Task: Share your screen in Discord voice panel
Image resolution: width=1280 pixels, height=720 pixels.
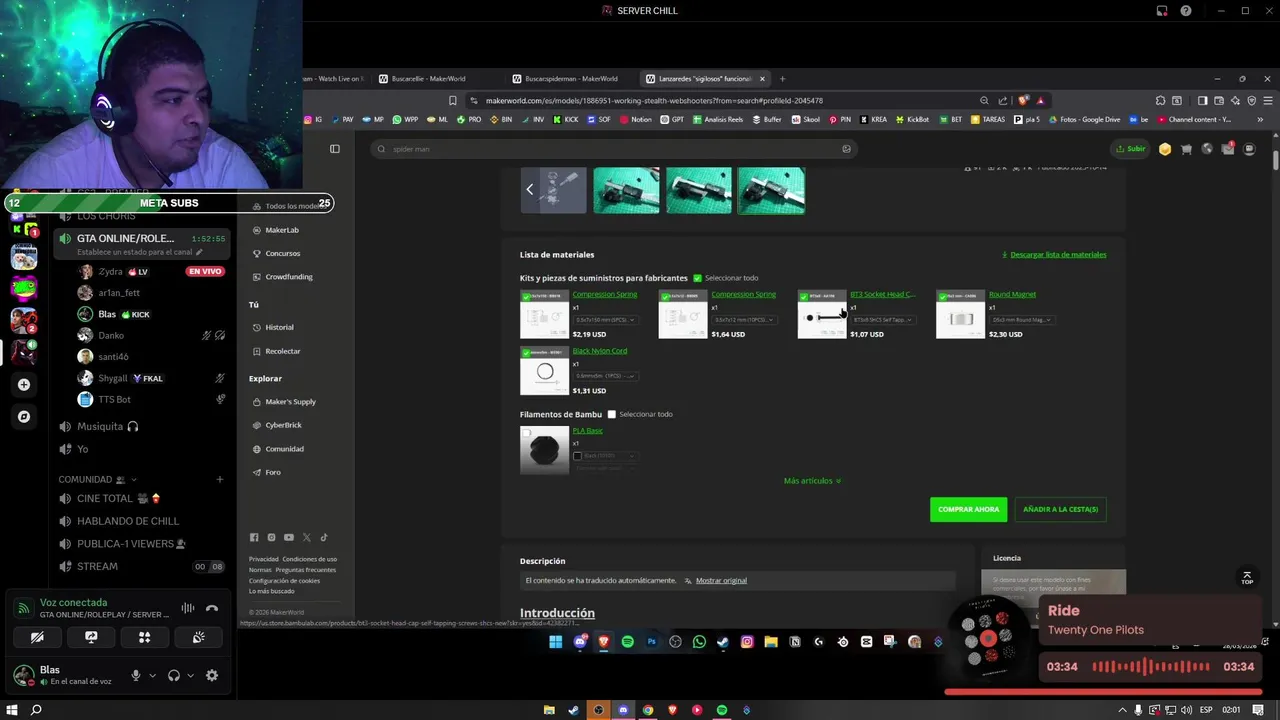Action: [x=91, y=637]
